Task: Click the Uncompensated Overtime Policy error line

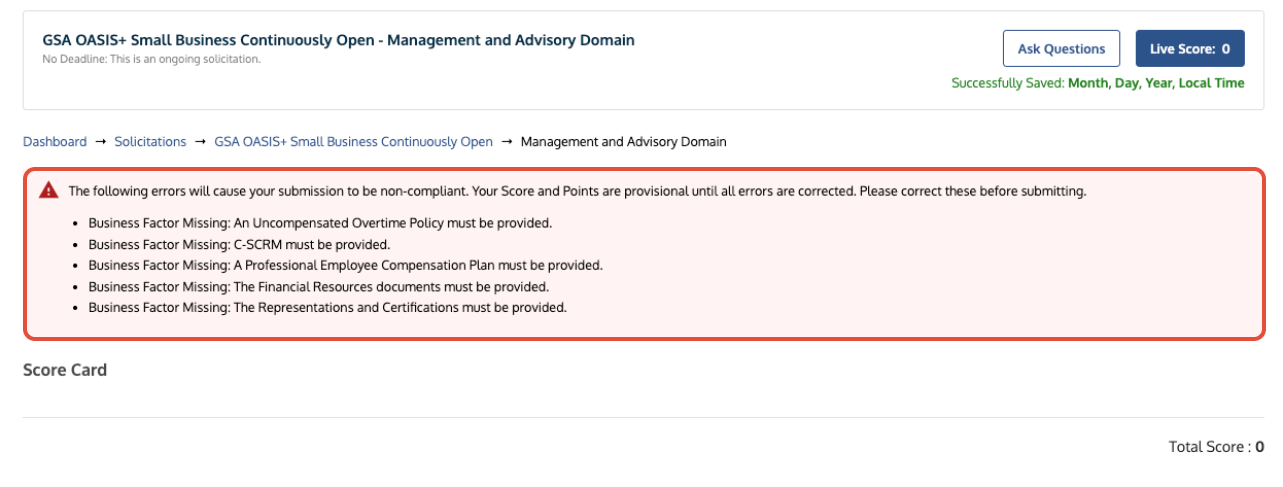Action: tap(320, 223)
